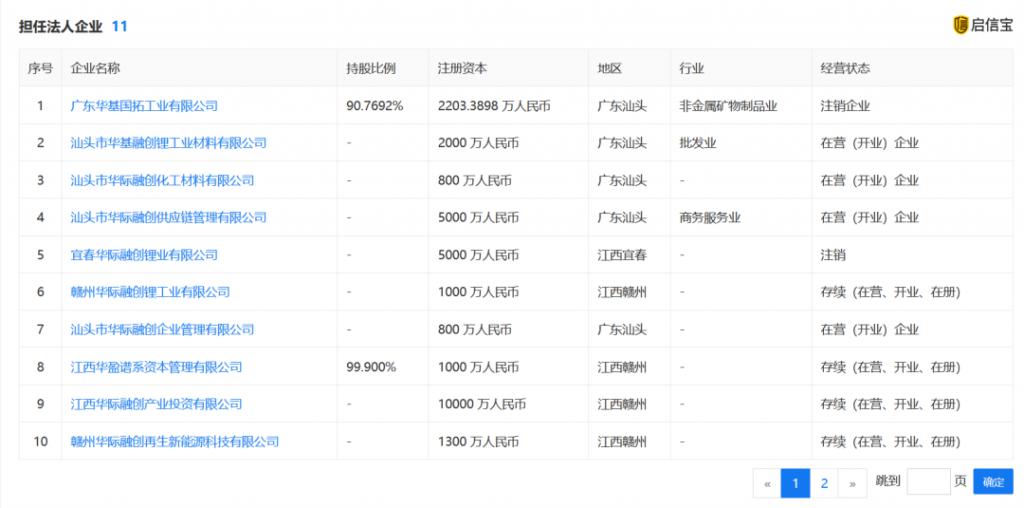Open 广东华基国拓工业有限公司 company link
The image size is (1024, 508).
[144, 105]
